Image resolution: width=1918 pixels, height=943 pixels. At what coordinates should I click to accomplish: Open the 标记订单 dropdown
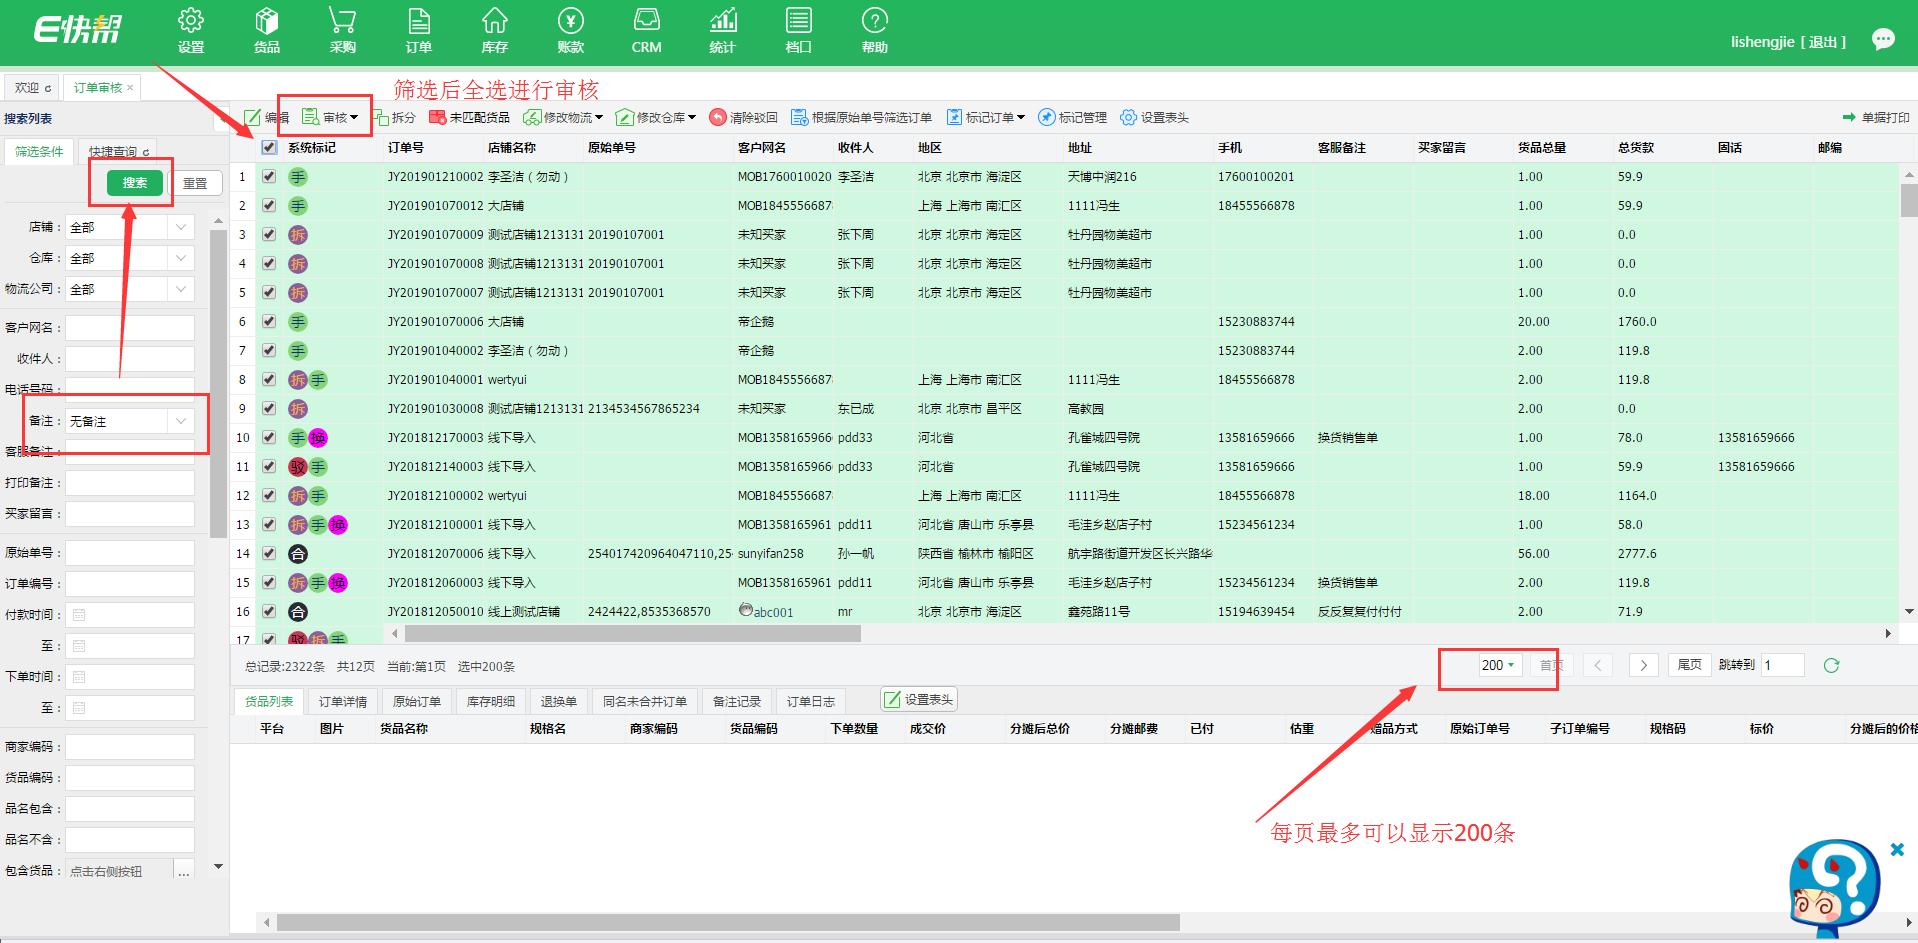[985, 117]
